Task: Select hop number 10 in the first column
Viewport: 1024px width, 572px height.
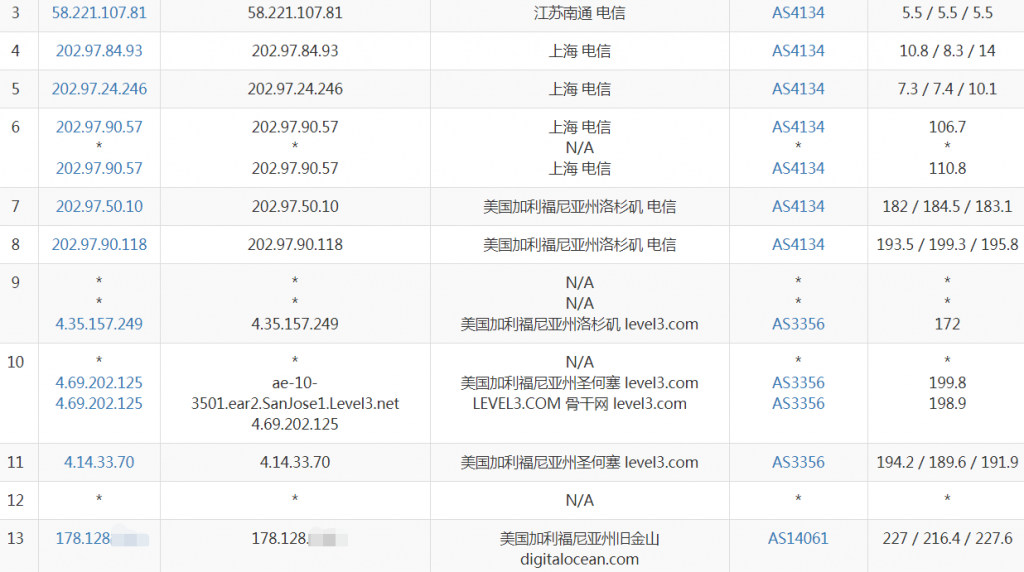Action: (x=16, y=362)
